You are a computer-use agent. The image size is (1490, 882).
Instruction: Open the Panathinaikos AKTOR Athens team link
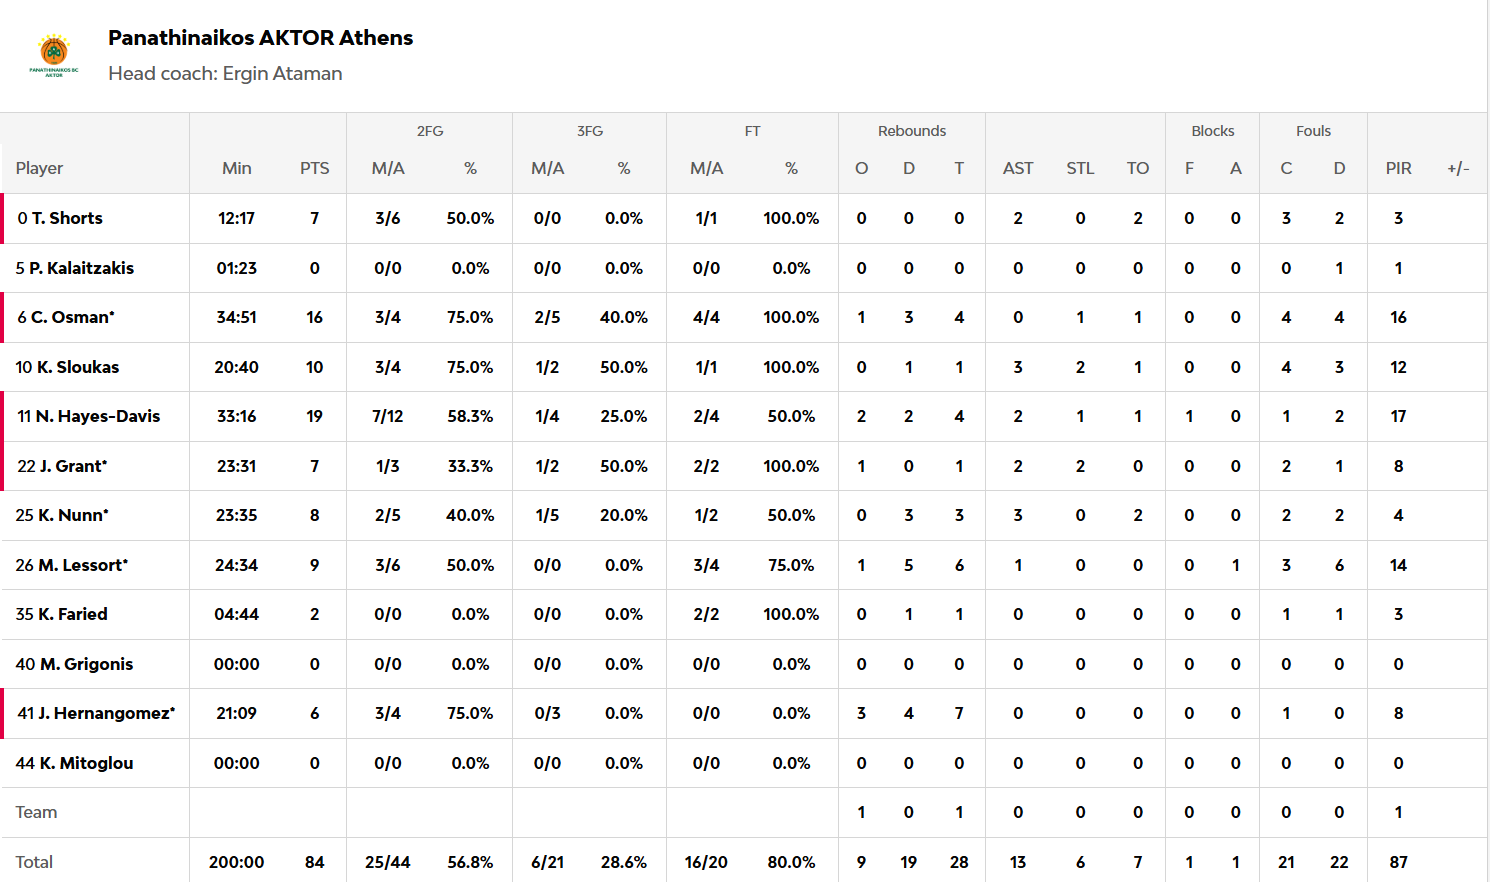260,38
